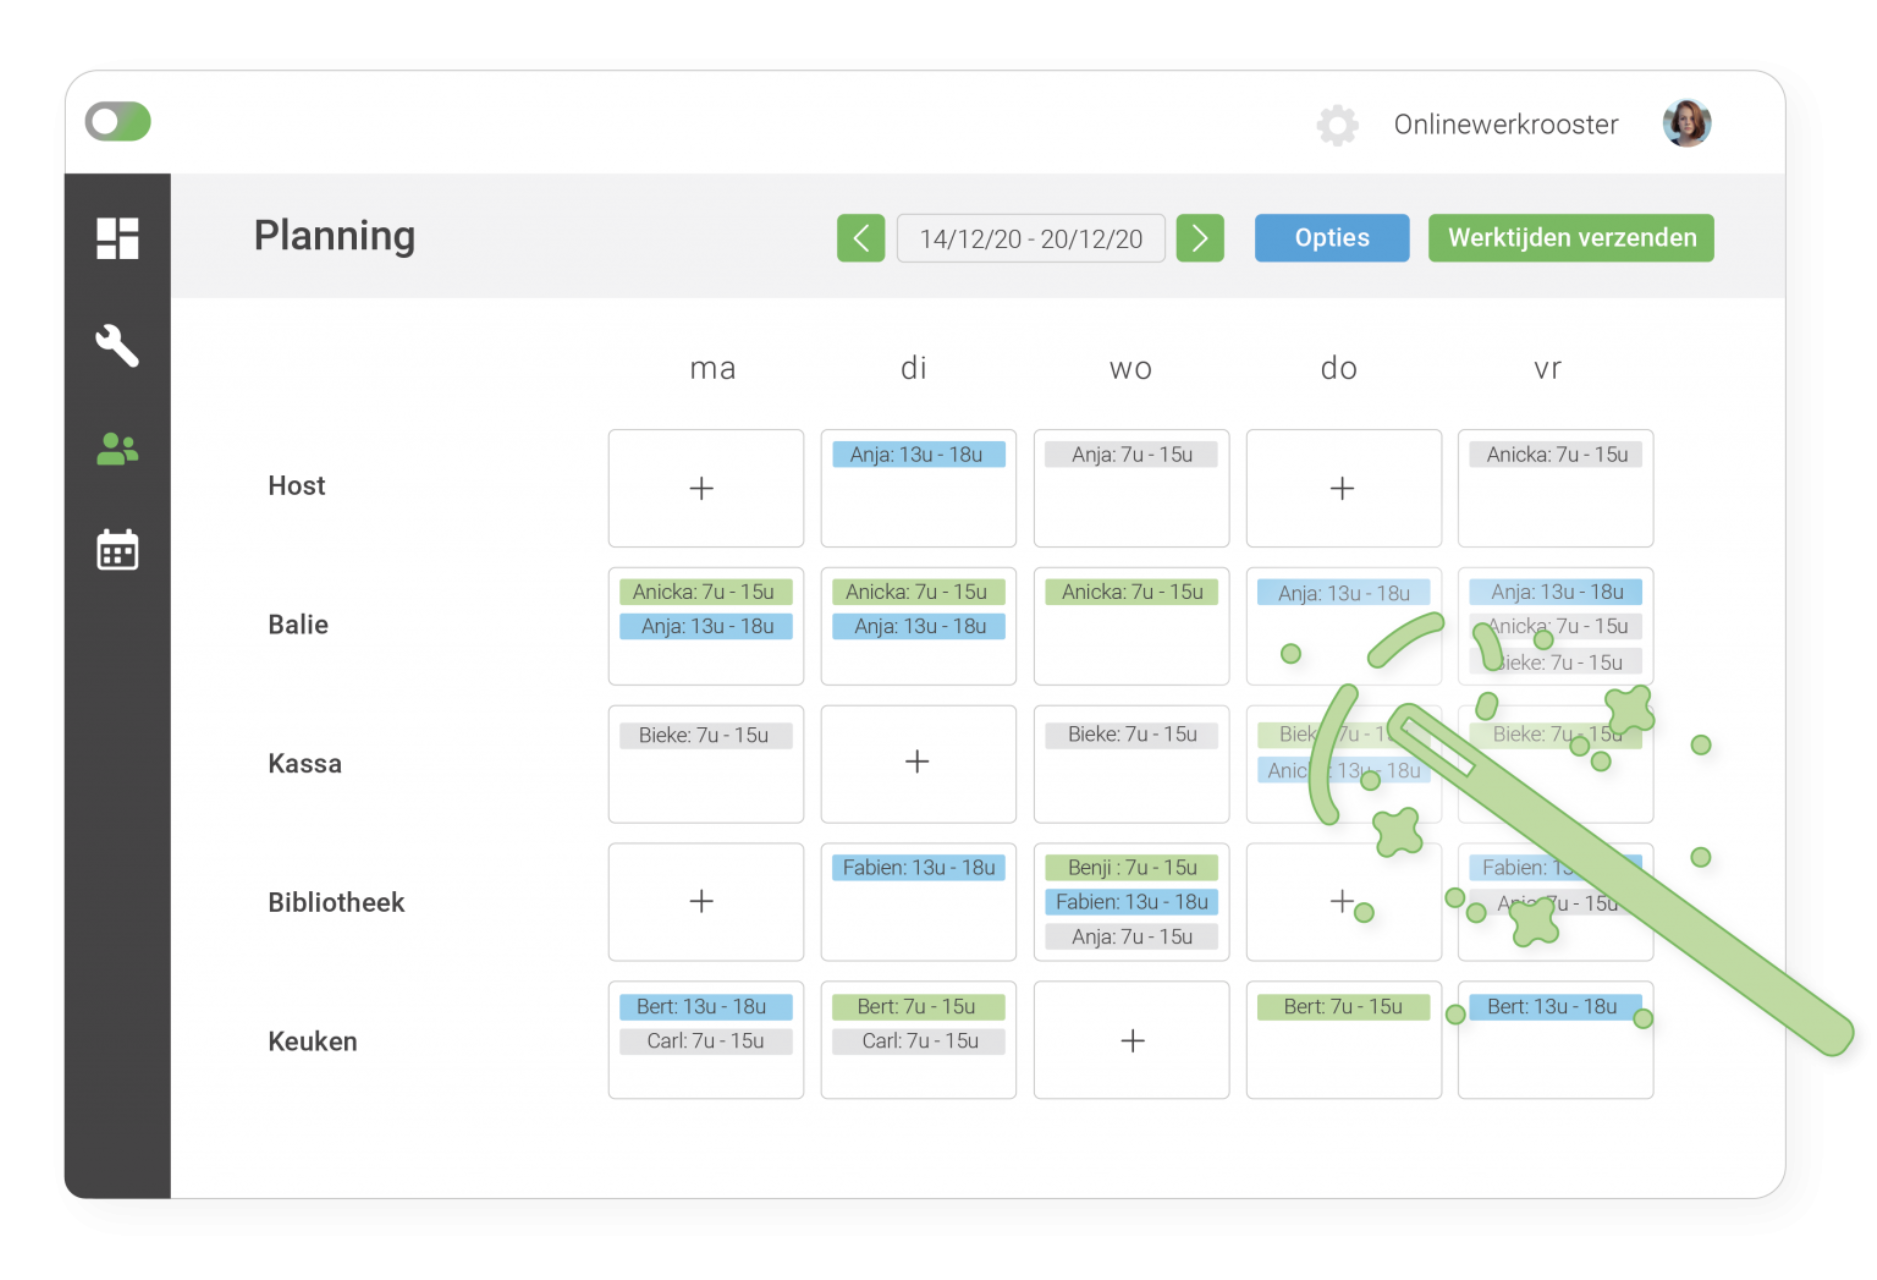Open the calendar icon in sidebar
The height and width of the screenshot is (1280, 1877).
[x=117, y=549]
